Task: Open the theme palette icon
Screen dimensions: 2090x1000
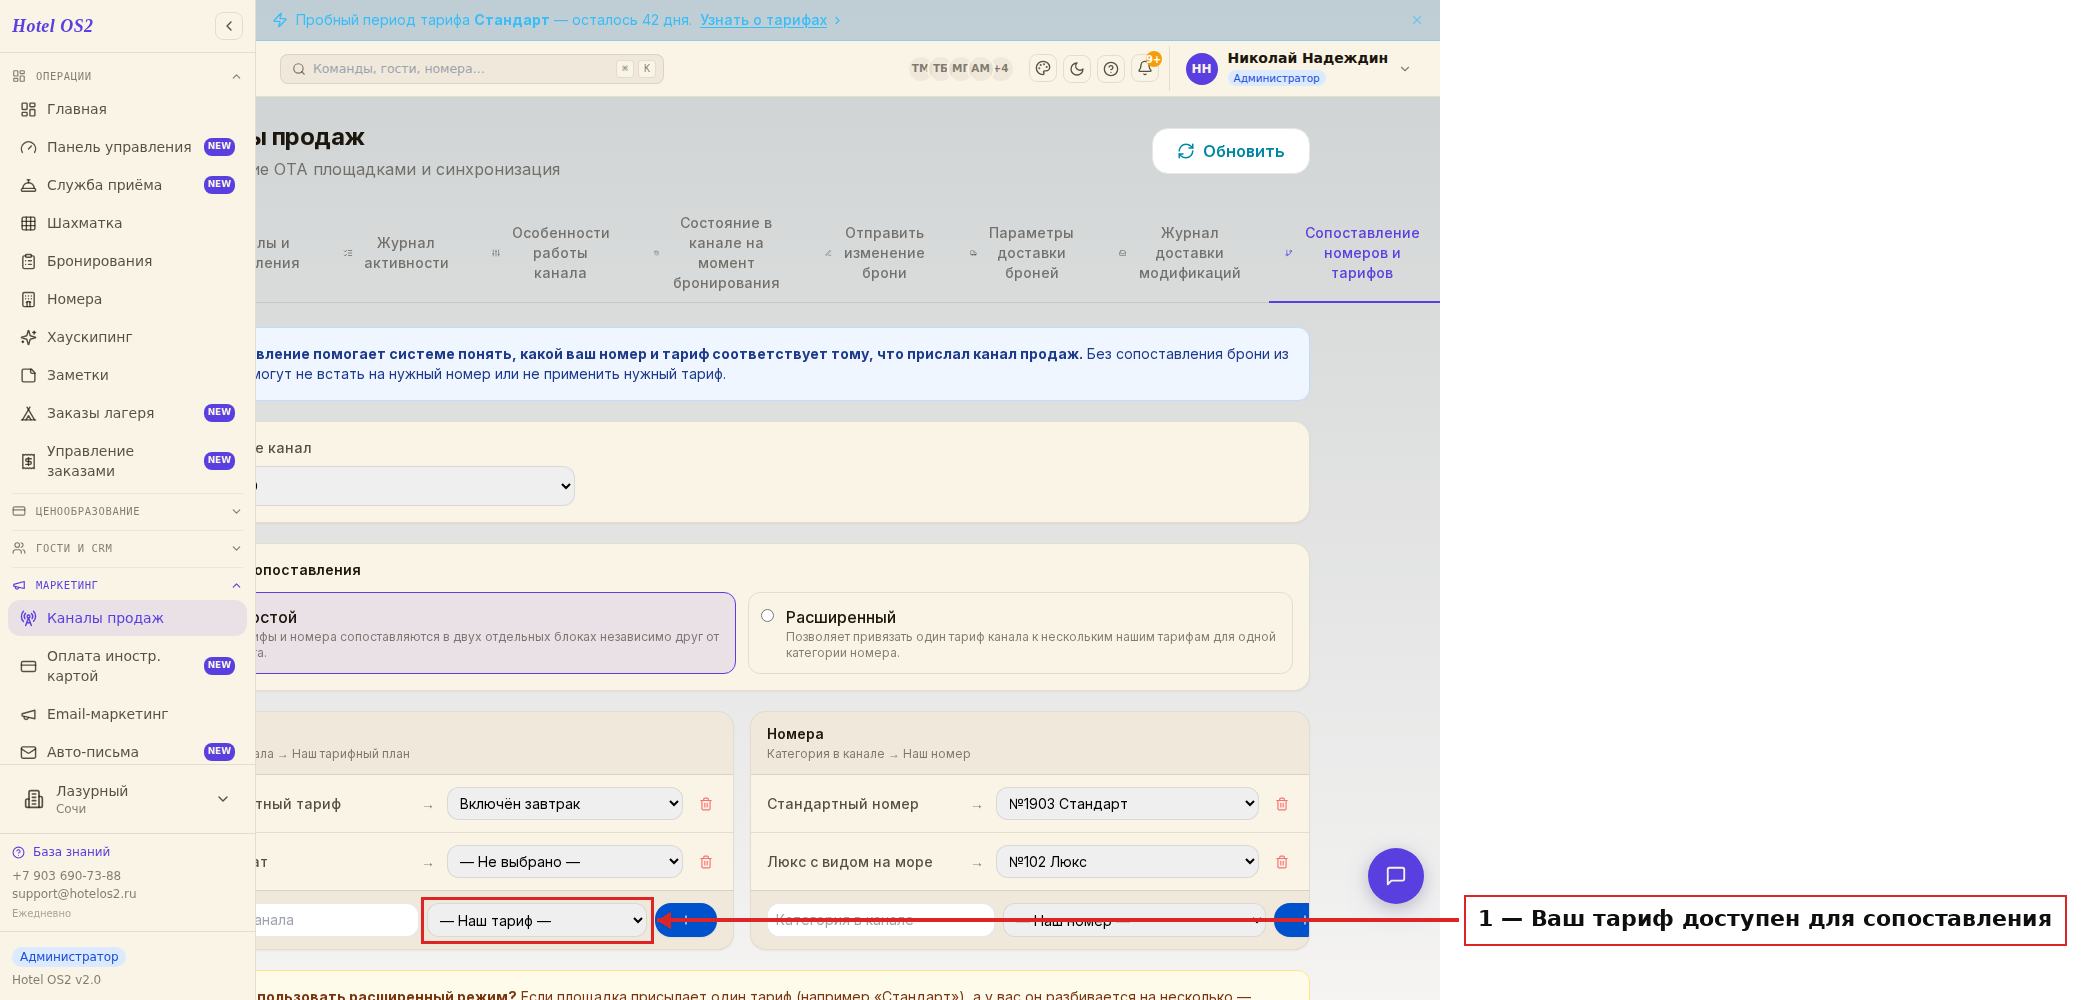Action: (x=1043, y=69)
